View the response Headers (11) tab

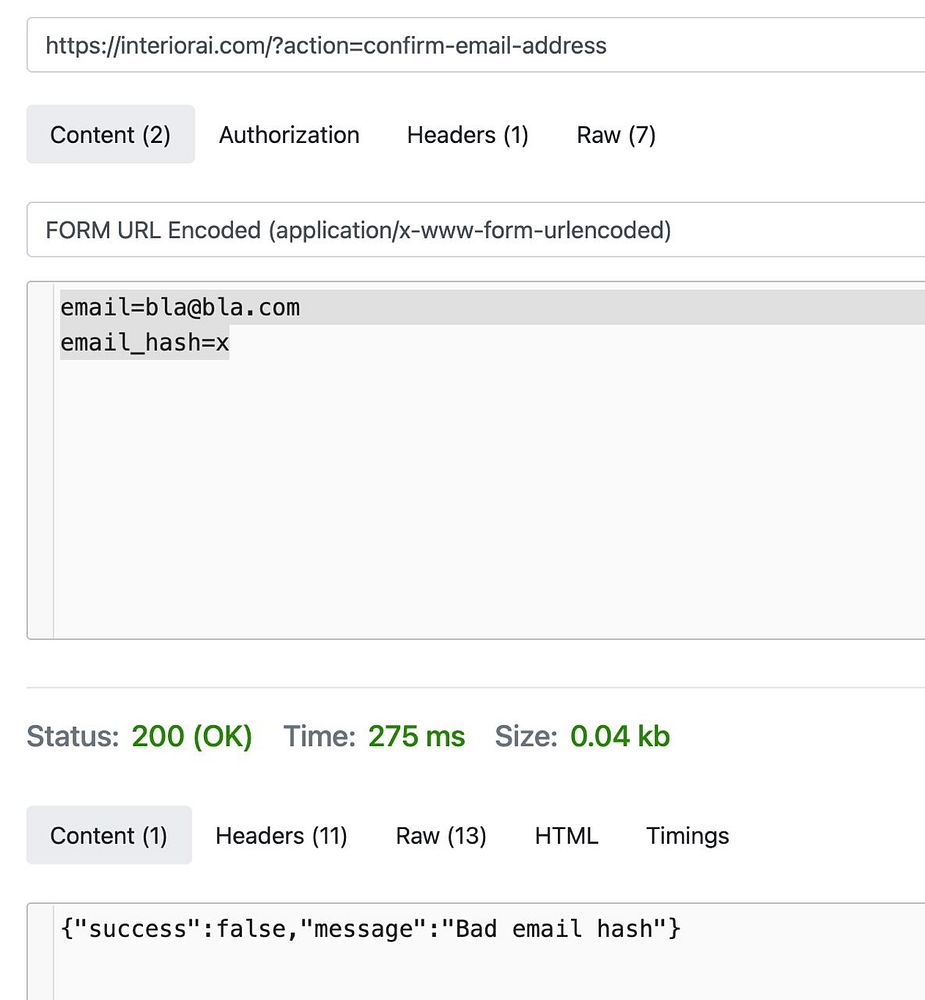tap(281, 836)
